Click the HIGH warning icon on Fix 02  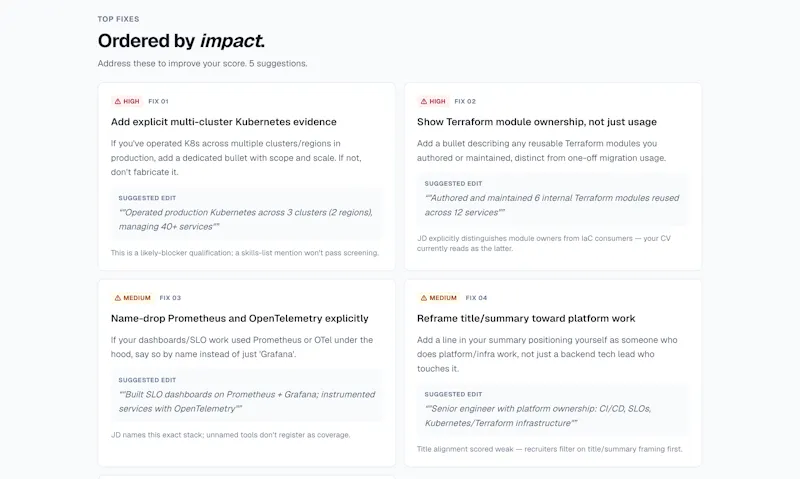coord(424,102)
